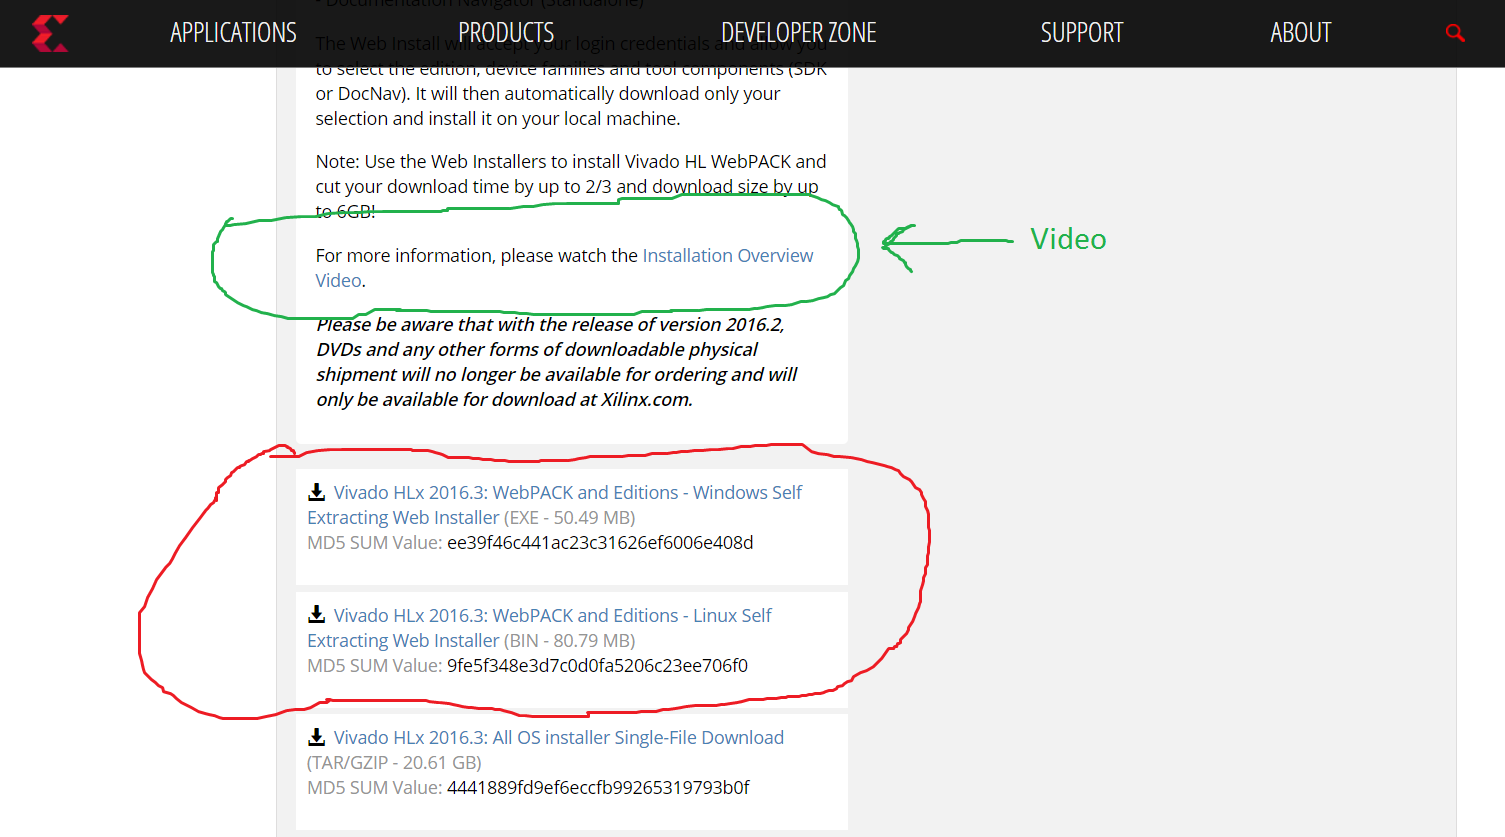Click download icon beside Windows Self Extracting installer
The width and height of the screenshot is (1505, 837).
click(317, 492)
